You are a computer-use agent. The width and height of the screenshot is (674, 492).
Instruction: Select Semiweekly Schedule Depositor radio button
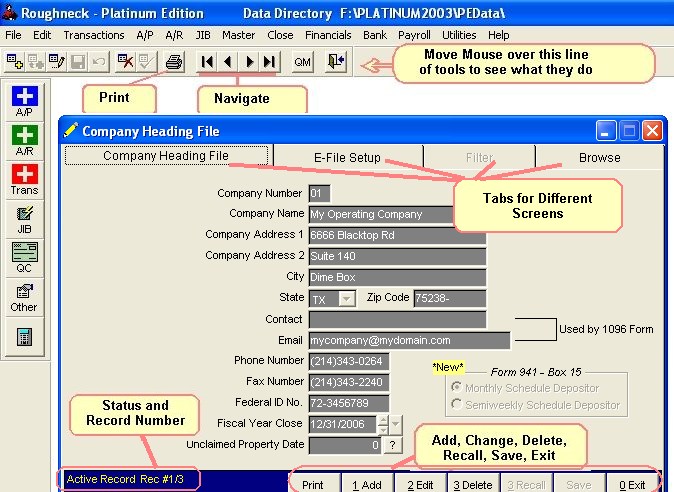456,404
